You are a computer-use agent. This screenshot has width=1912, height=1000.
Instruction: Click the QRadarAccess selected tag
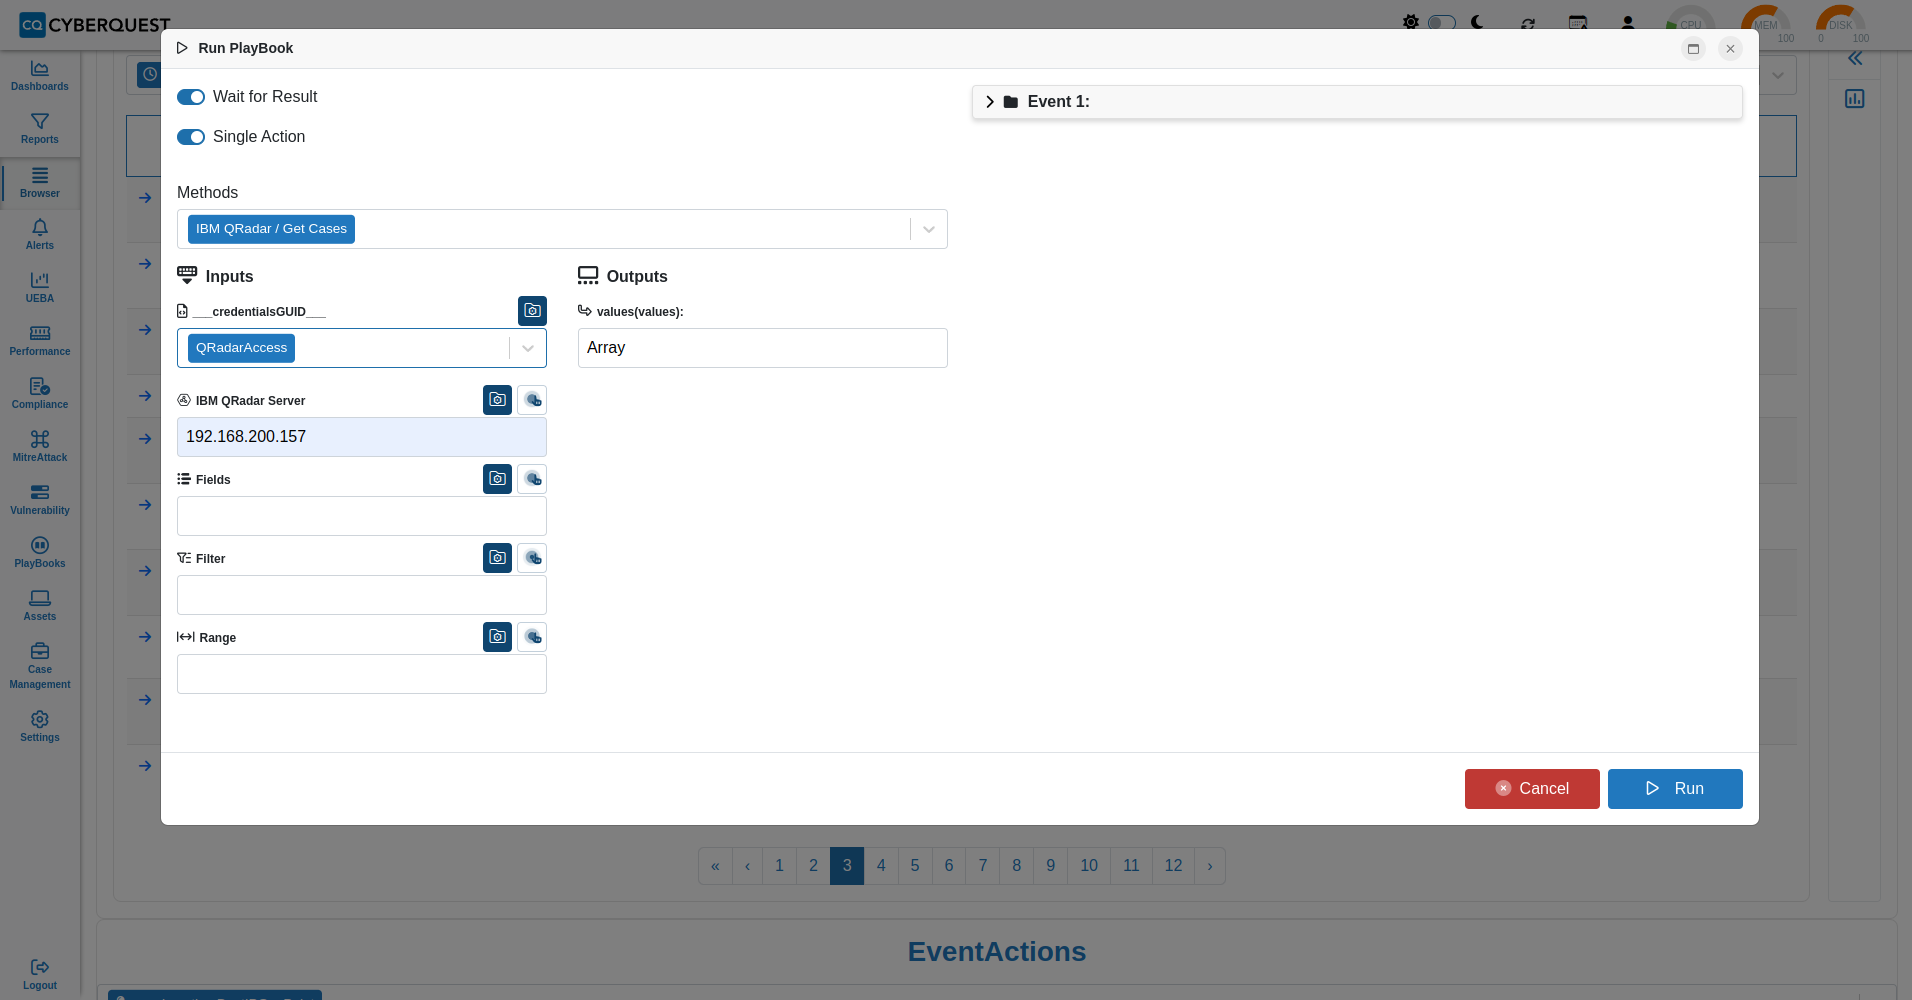tap(241, 348)
